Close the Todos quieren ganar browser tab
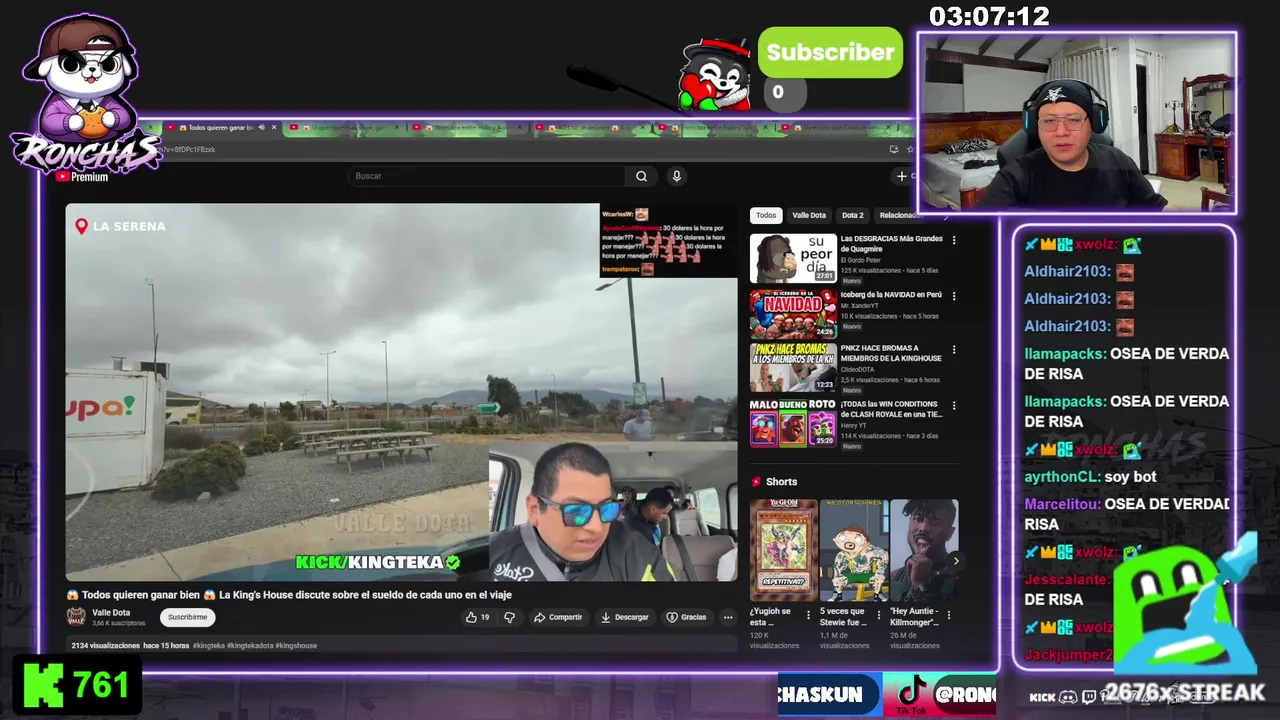 click(273, 128)
